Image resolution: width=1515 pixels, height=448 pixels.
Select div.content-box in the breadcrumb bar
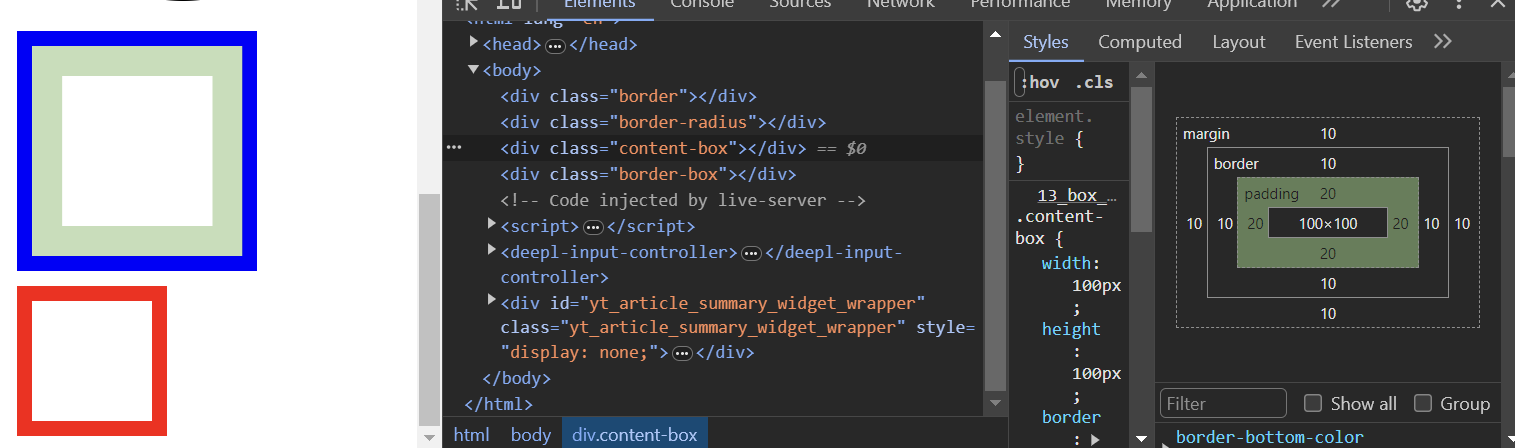pos(634,434)
